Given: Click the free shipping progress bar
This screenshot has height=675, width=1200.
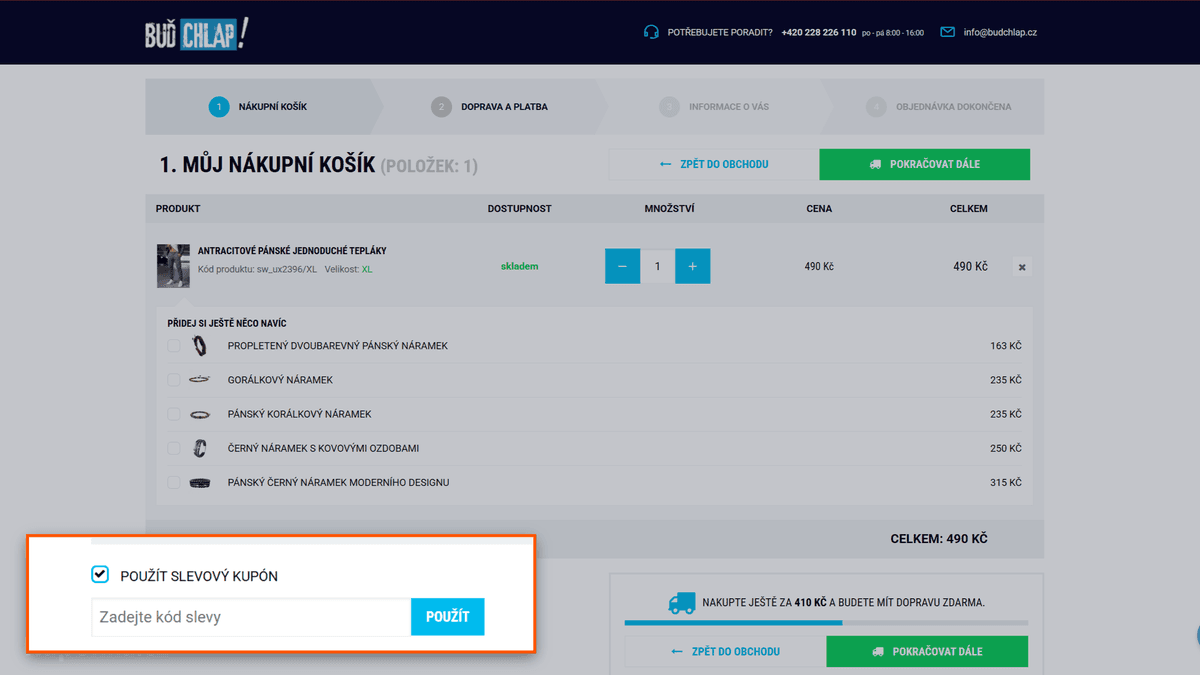Looking at the screenshot, I should [826, 623].
